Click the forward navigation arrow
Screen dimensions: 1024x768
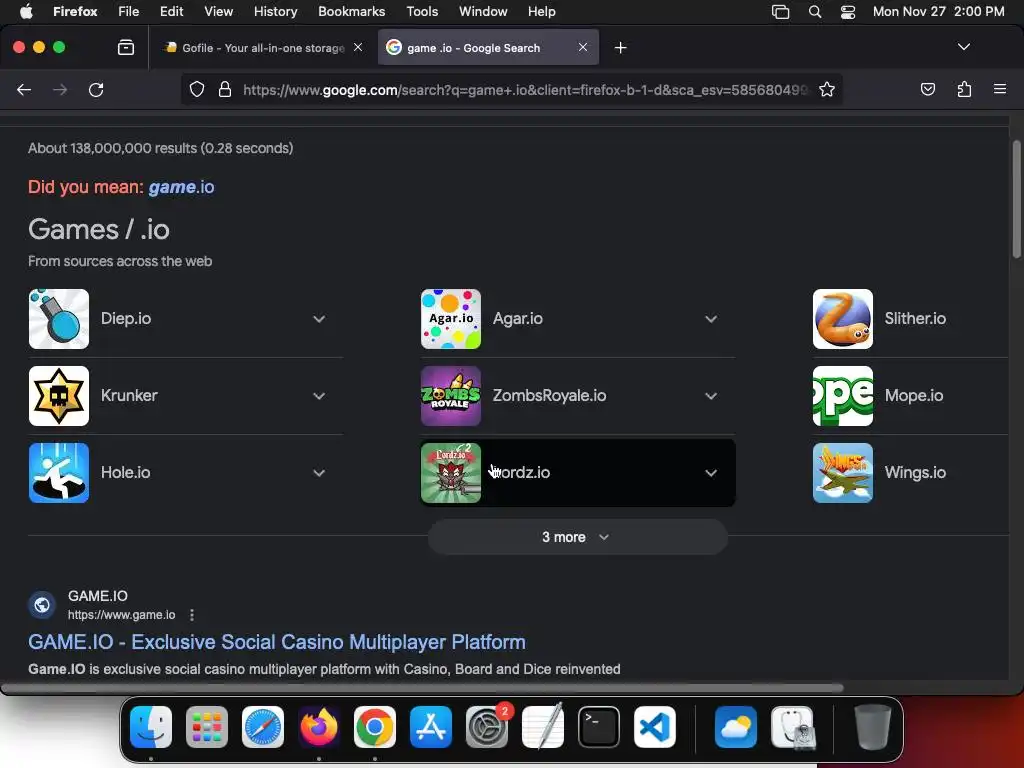[60, 89]
